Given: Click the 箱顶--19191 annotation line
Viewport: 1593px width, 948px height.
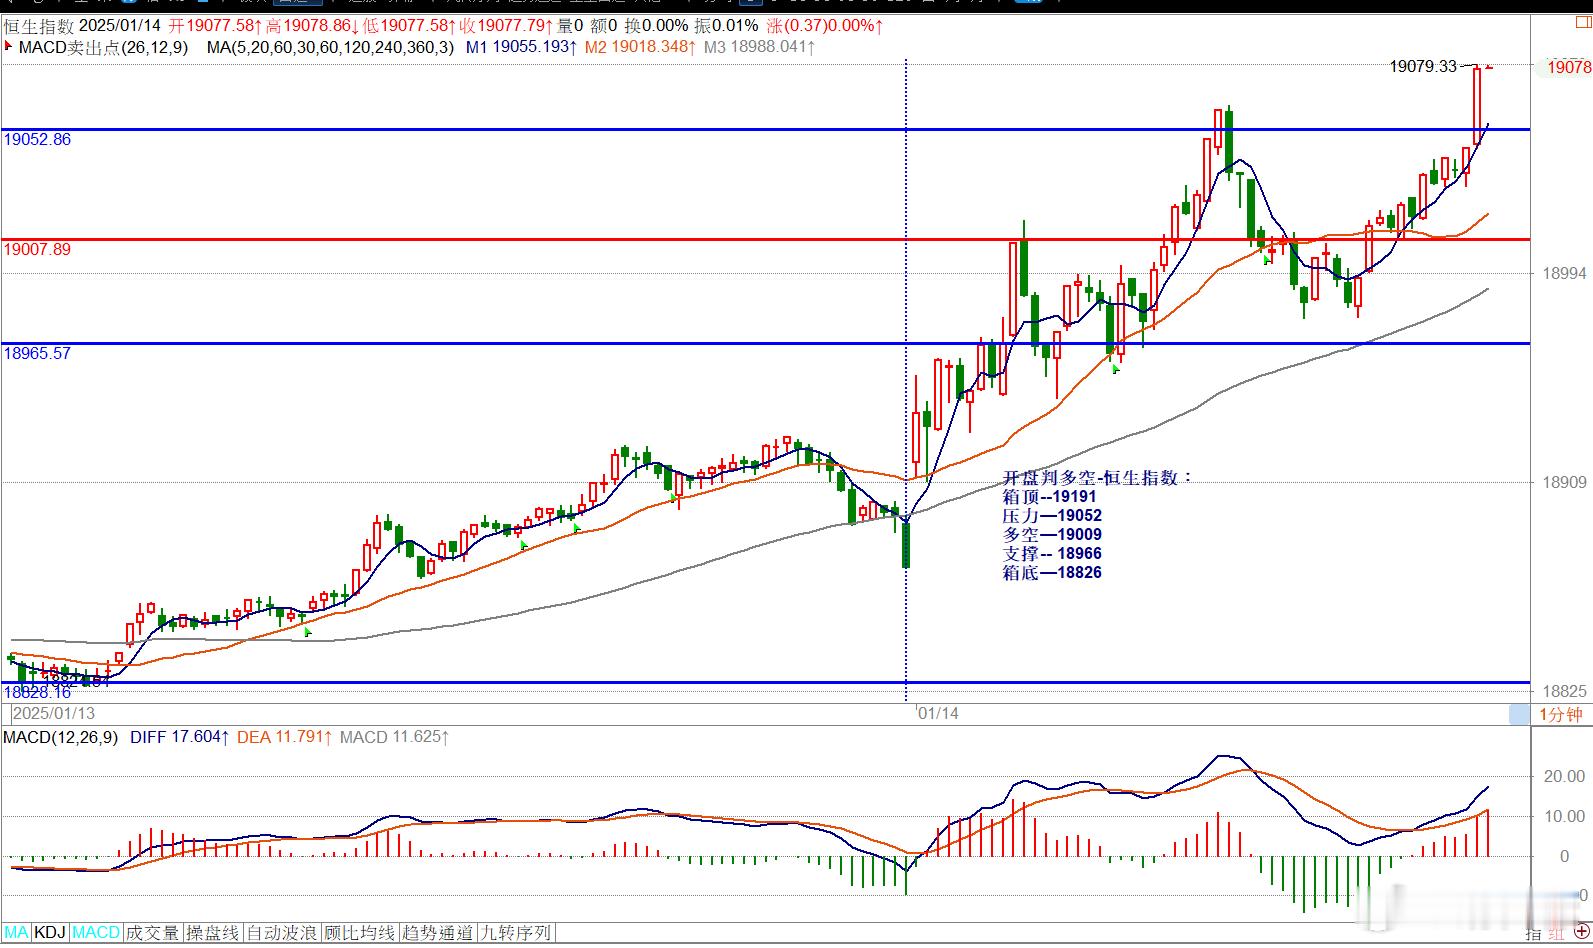Looking at the screenshot, I should click(x=1049, y=497).
